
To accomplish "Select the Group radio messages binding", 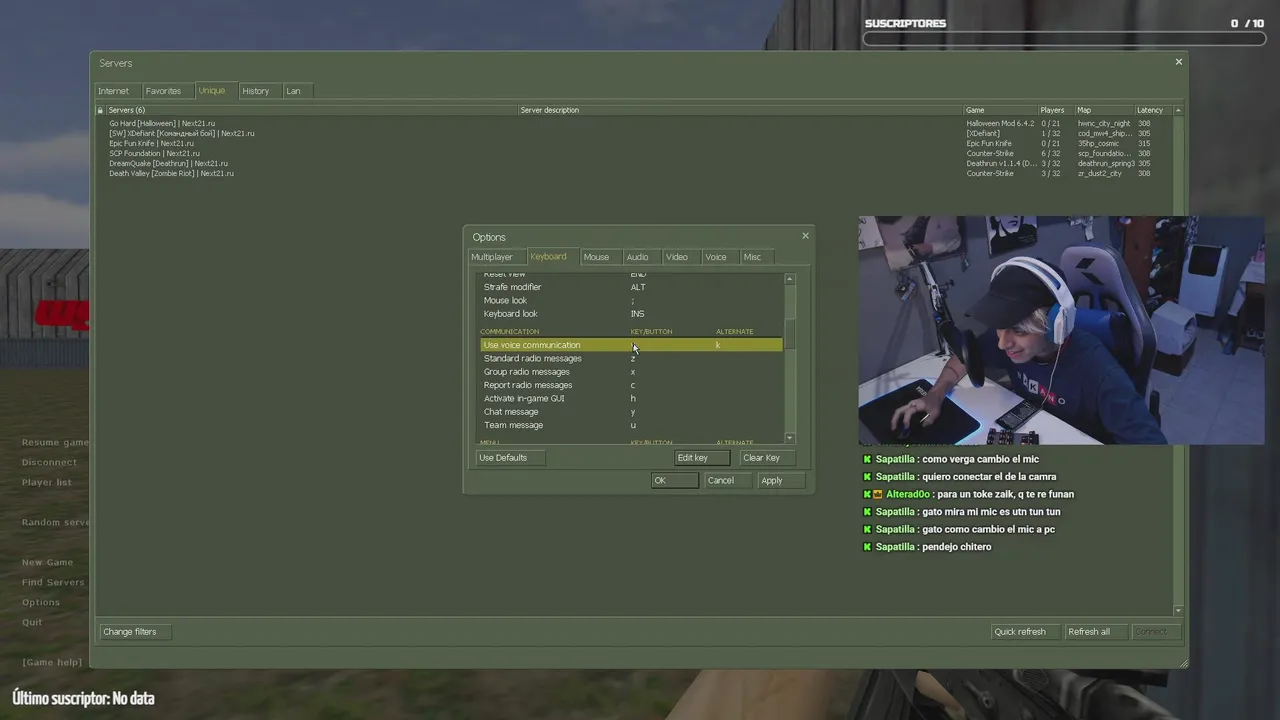I will [x=631, y=372].
